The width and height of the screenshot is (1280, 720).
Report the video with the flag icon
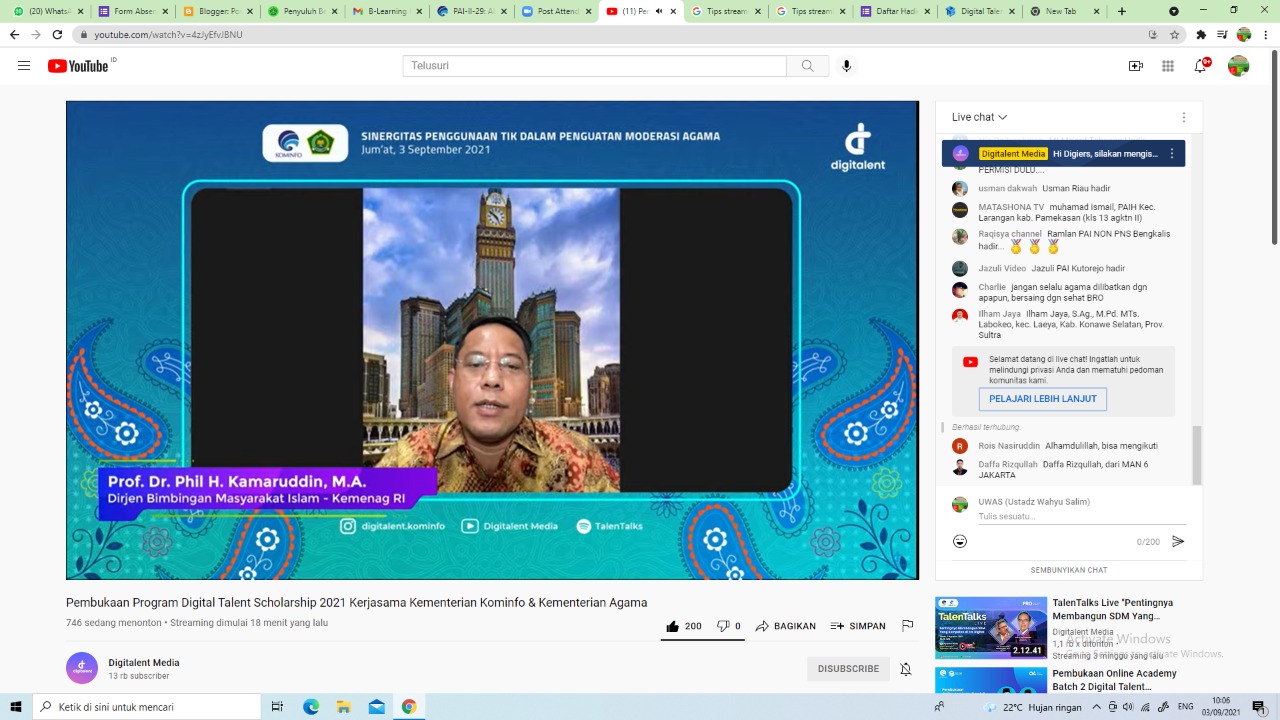[907, 626]
